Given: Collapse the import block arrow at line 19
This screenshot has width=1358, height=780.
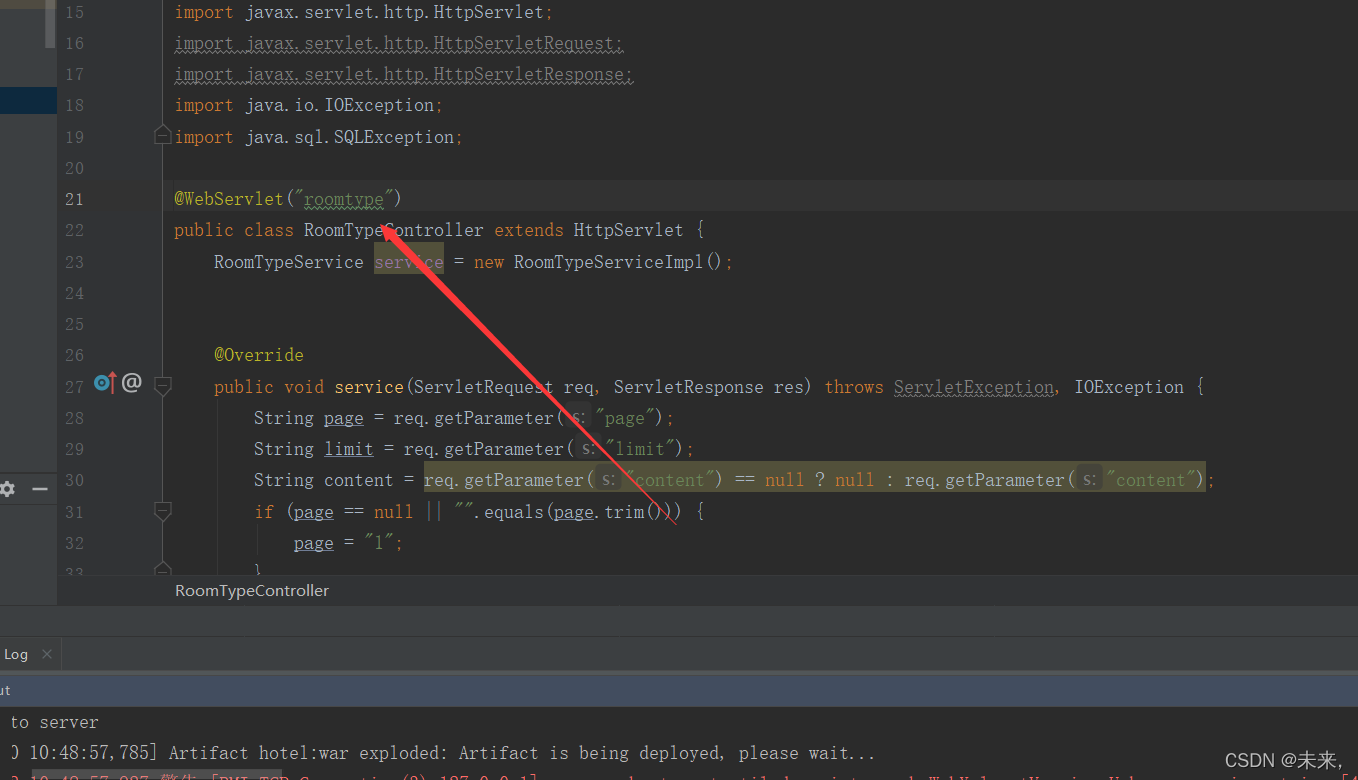Looking at the screenshot, I should pyautogui.click(x=162, y=134).
